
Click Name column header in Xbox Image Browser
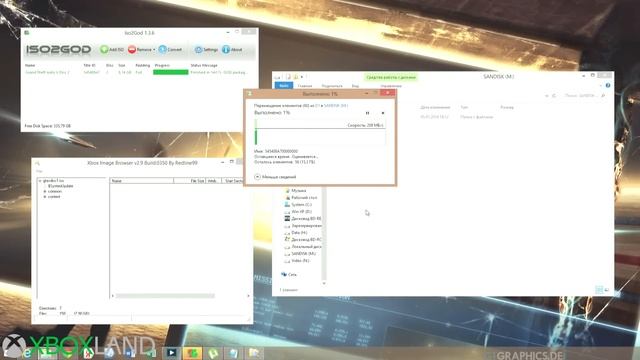pyautogui.click(x=141, y=180)
